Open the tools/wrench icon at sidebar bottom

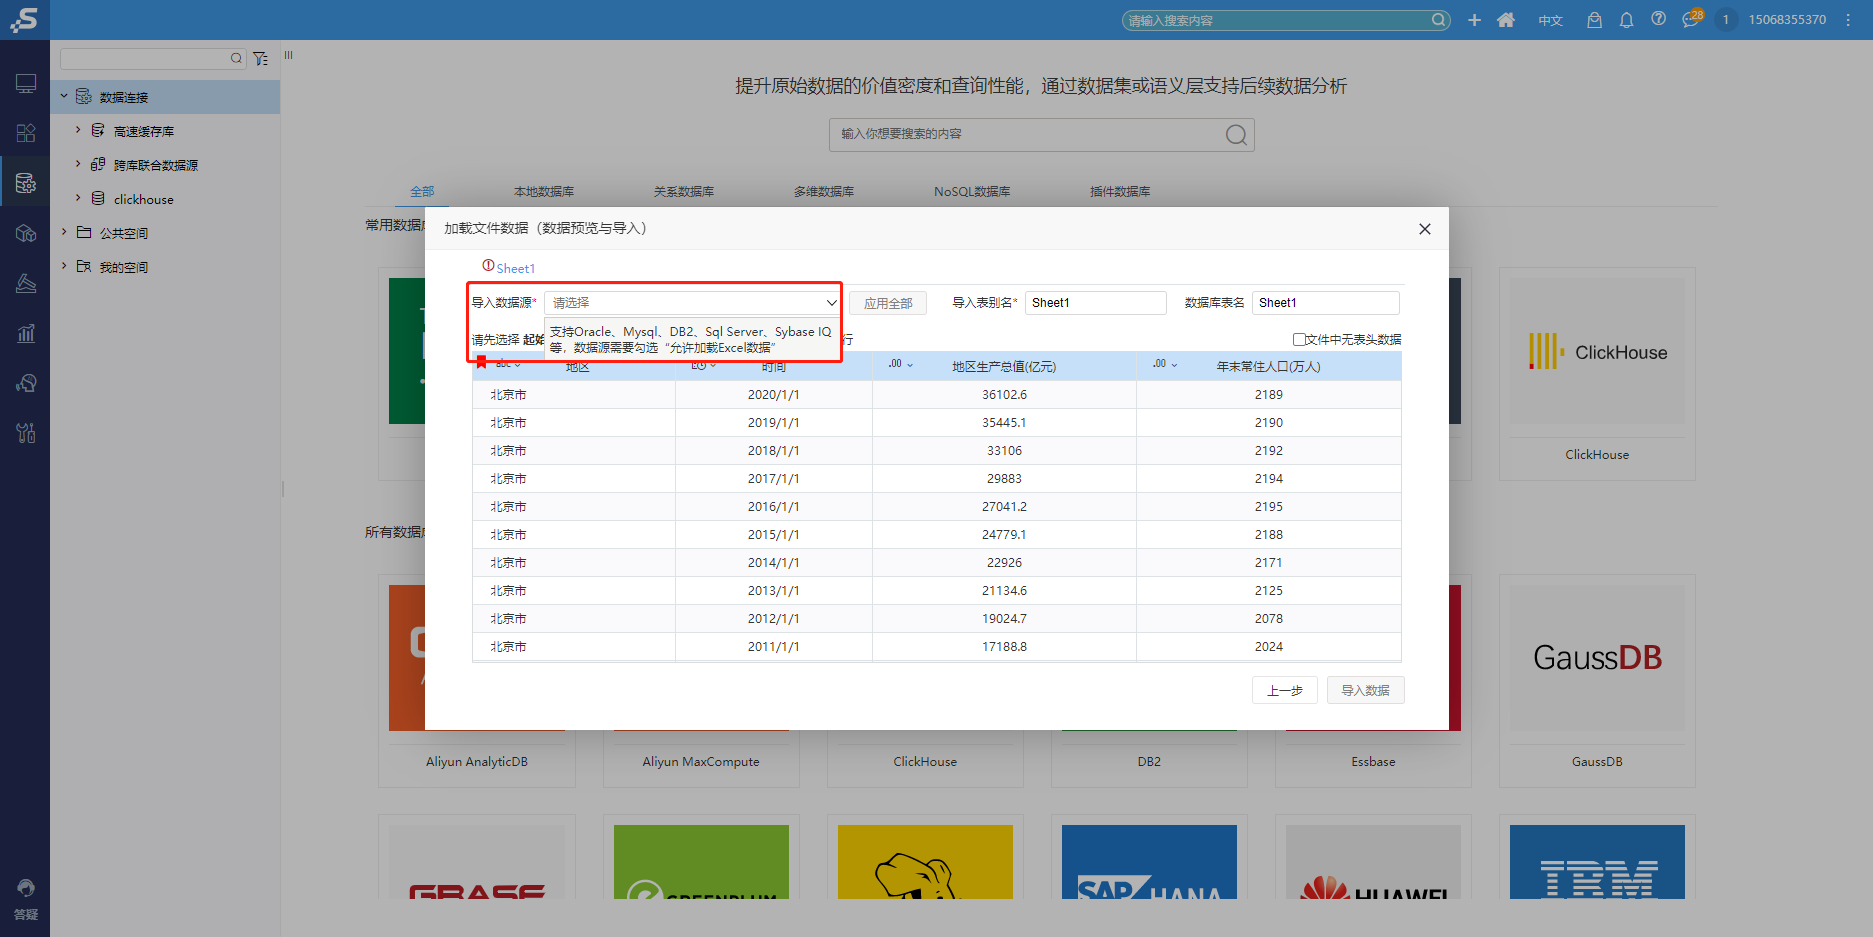tap(25, 433)
